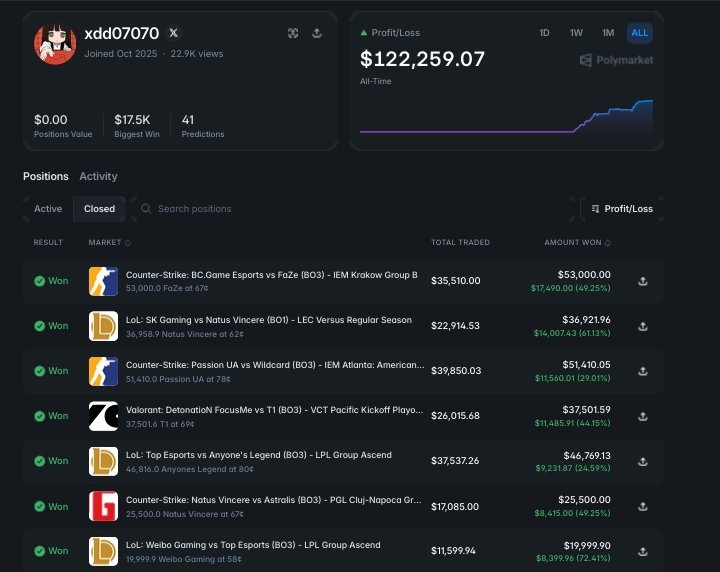Share the Top Esports vs Anyone's Legend position

[x=643, y=461]
